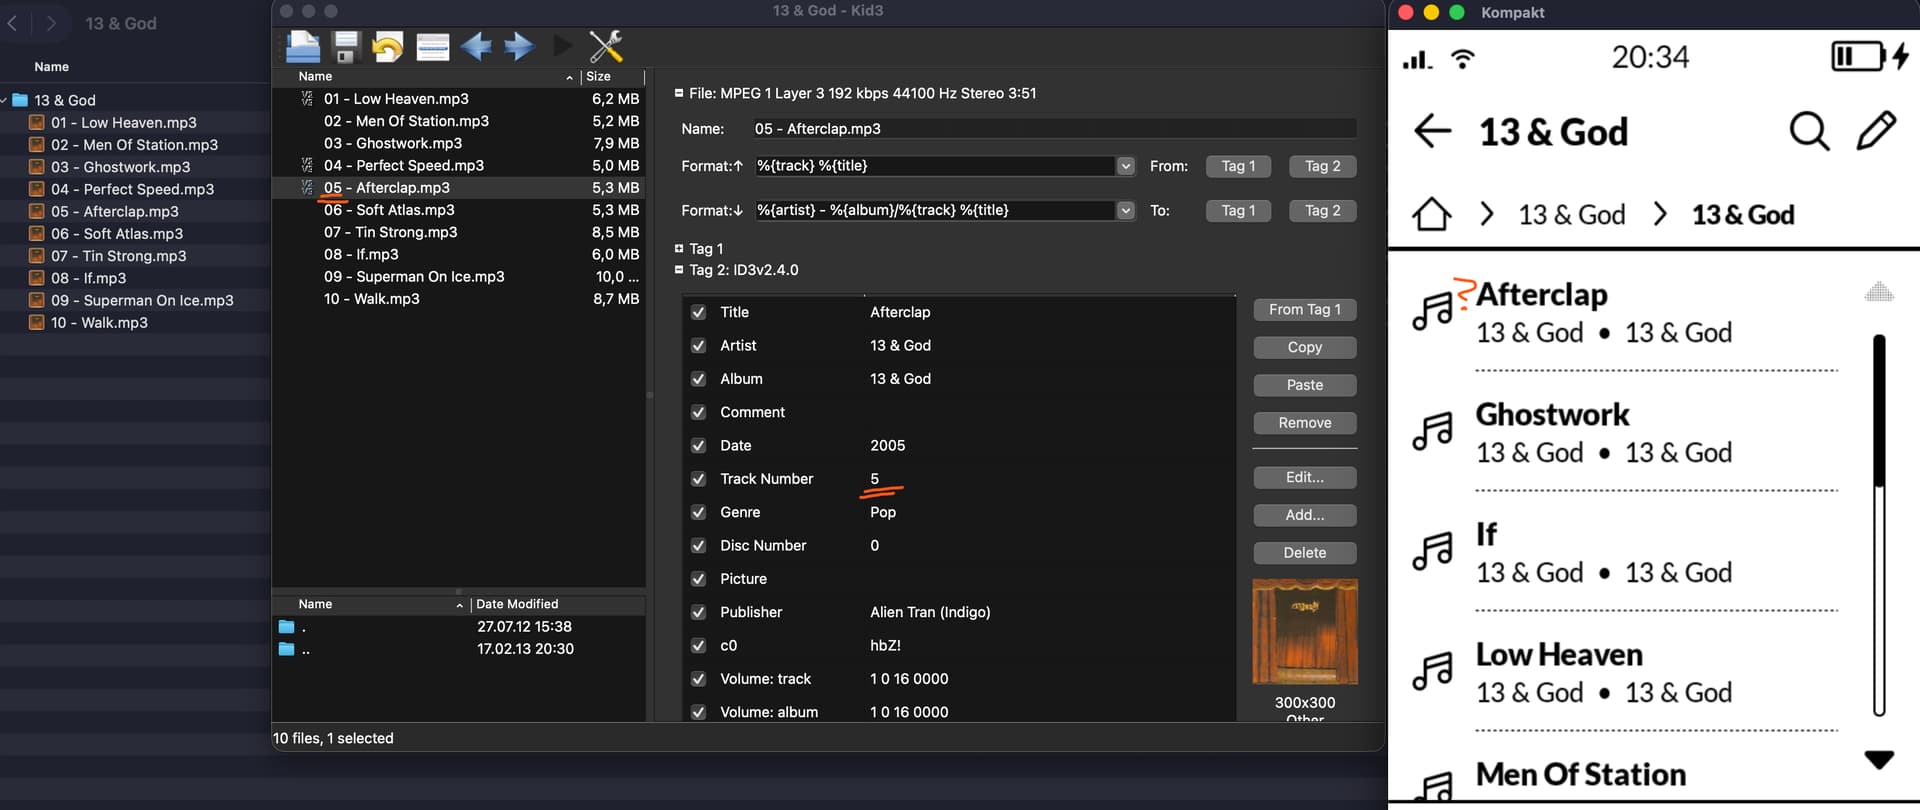Tap the pencil edit icon in Kompakt
1920x810 pixels.
point(1876,131)
